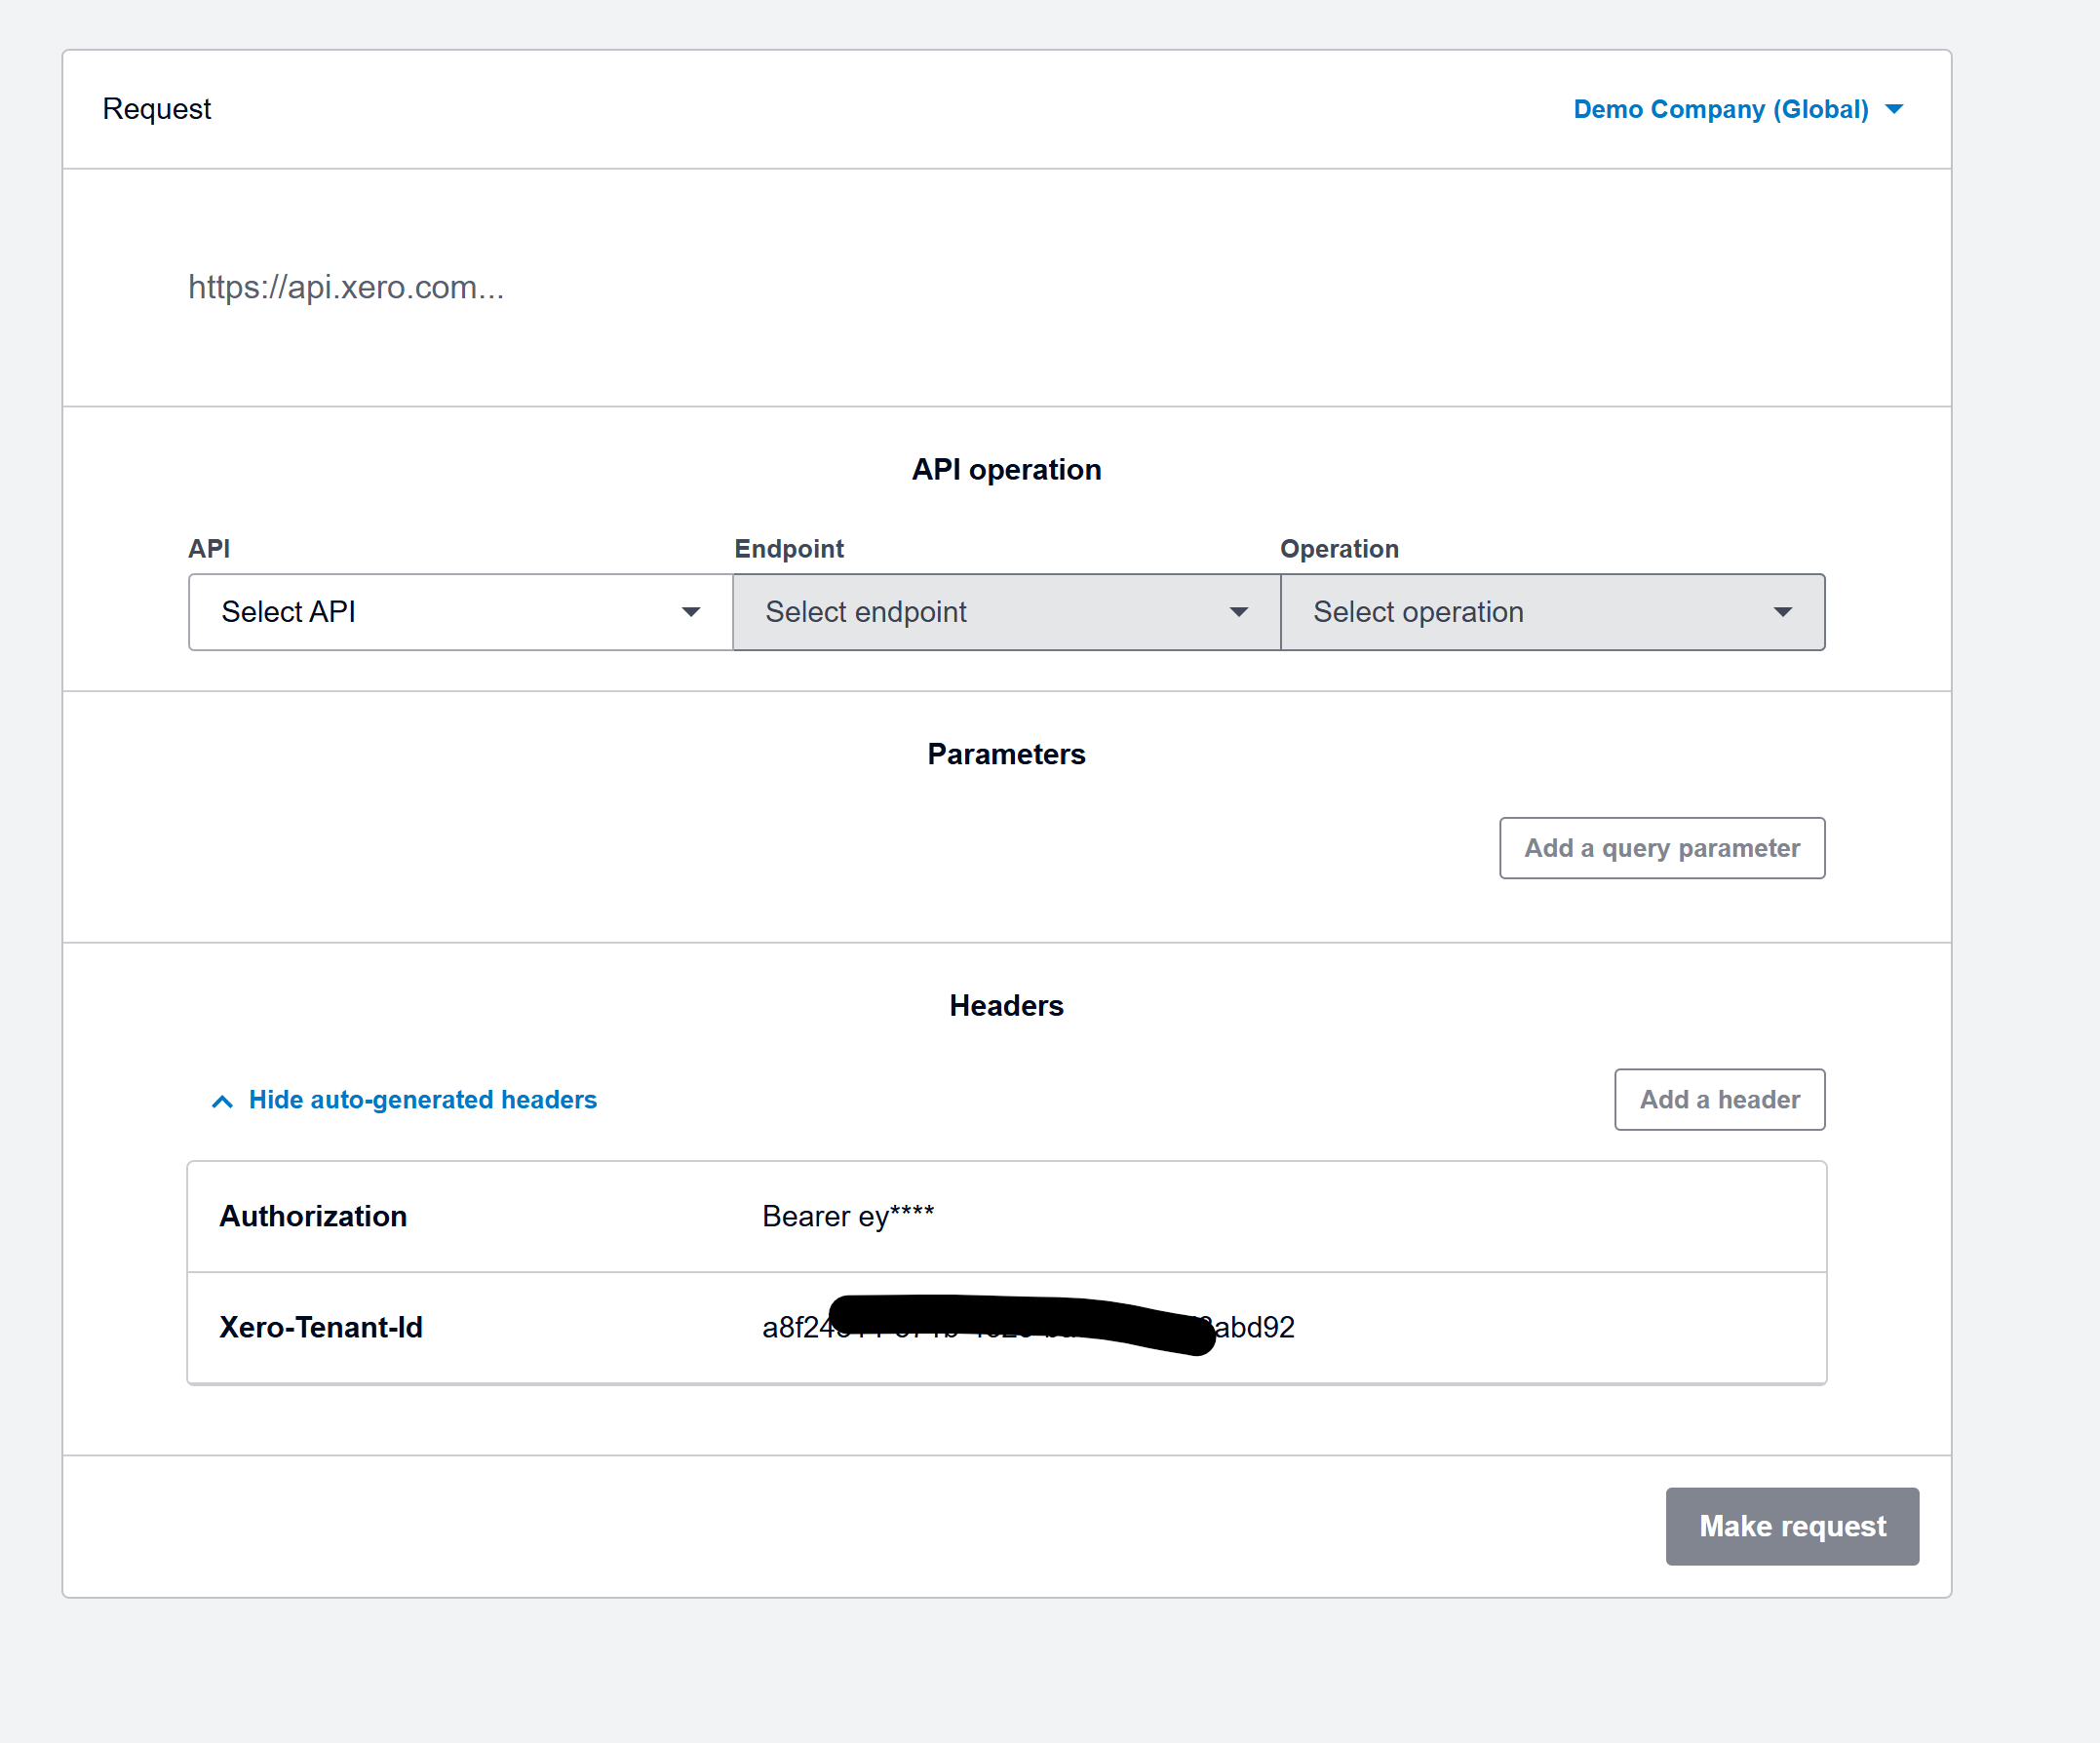The width and height of the screenshot is (2100, 1743).
Task: Click the API operation section heading
Action: [1006, 470]
